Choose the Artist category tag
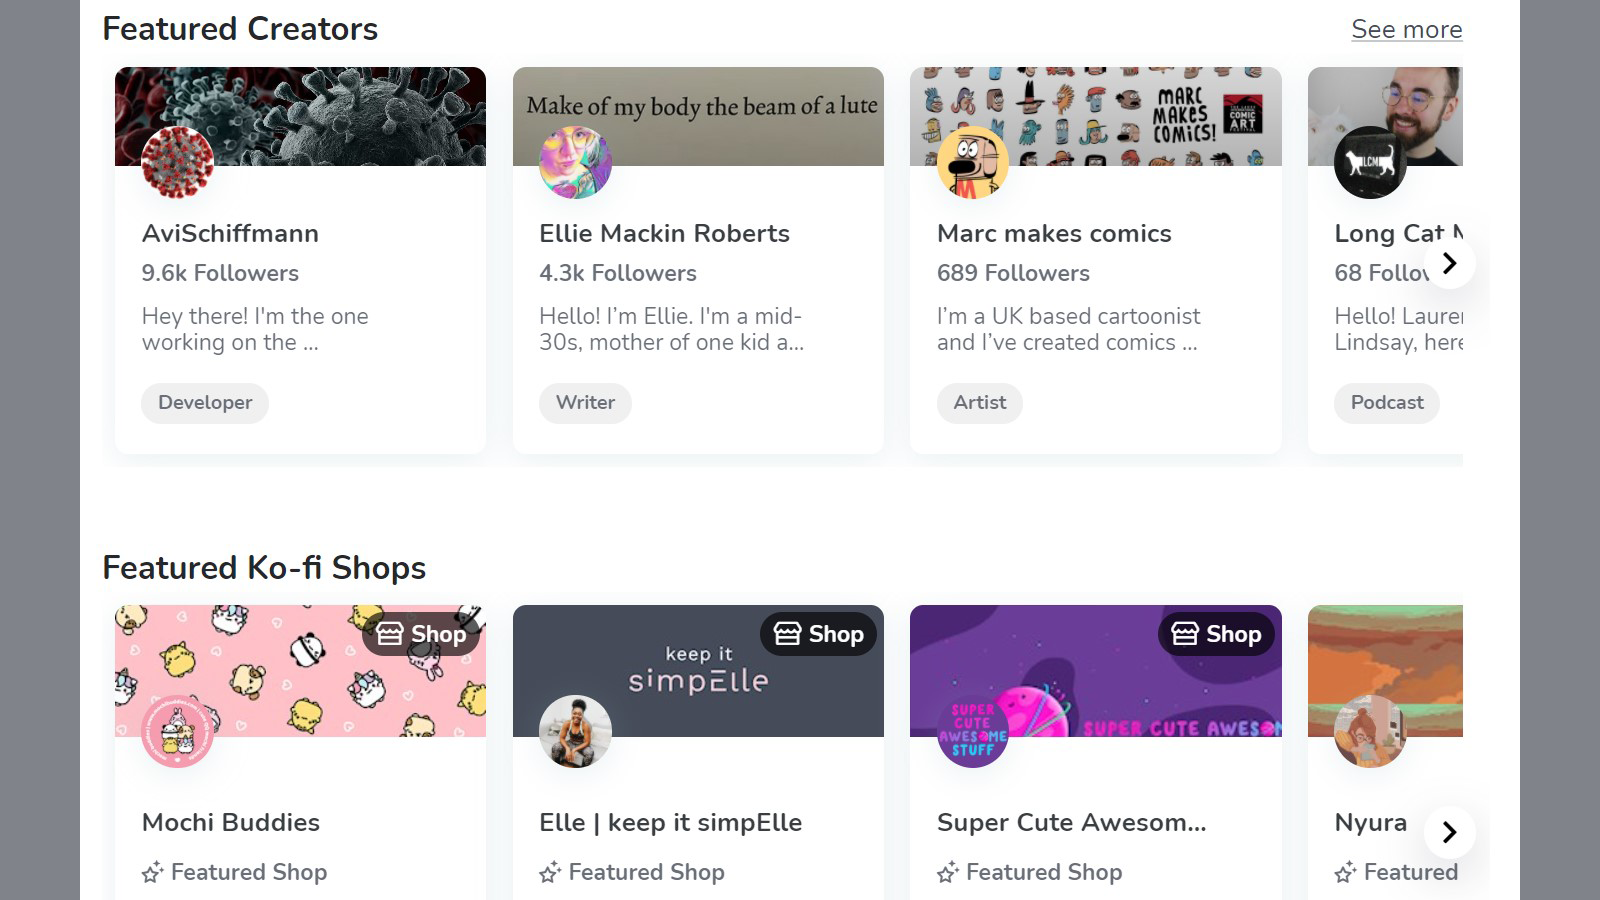 pos(980,403)
